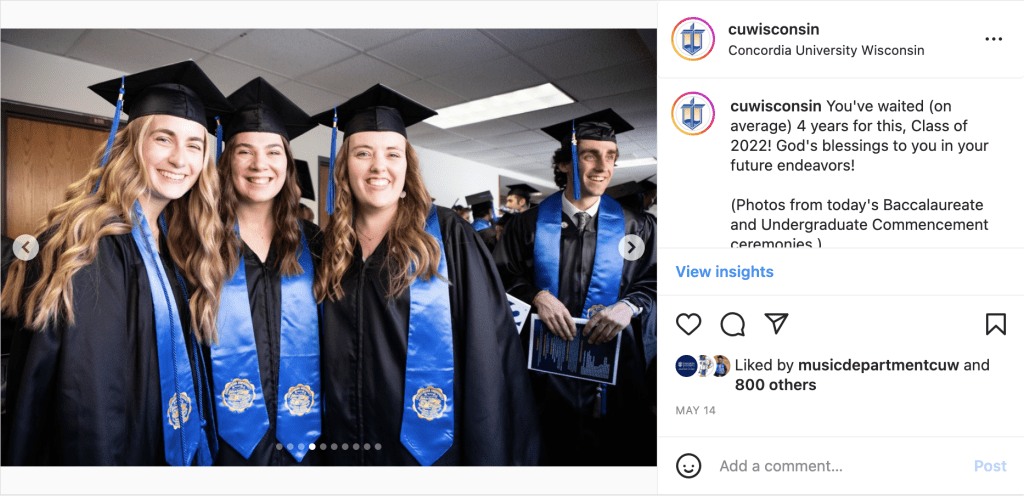View the list of 800 others who liked
Screen dimensions: 1024x496
point(775,385)
